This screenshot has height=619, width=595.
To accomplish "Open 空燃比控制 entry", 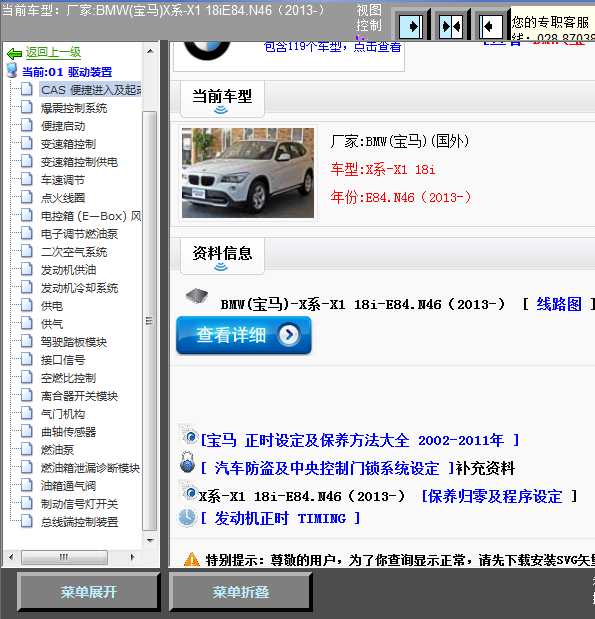I will coord(68,378).
